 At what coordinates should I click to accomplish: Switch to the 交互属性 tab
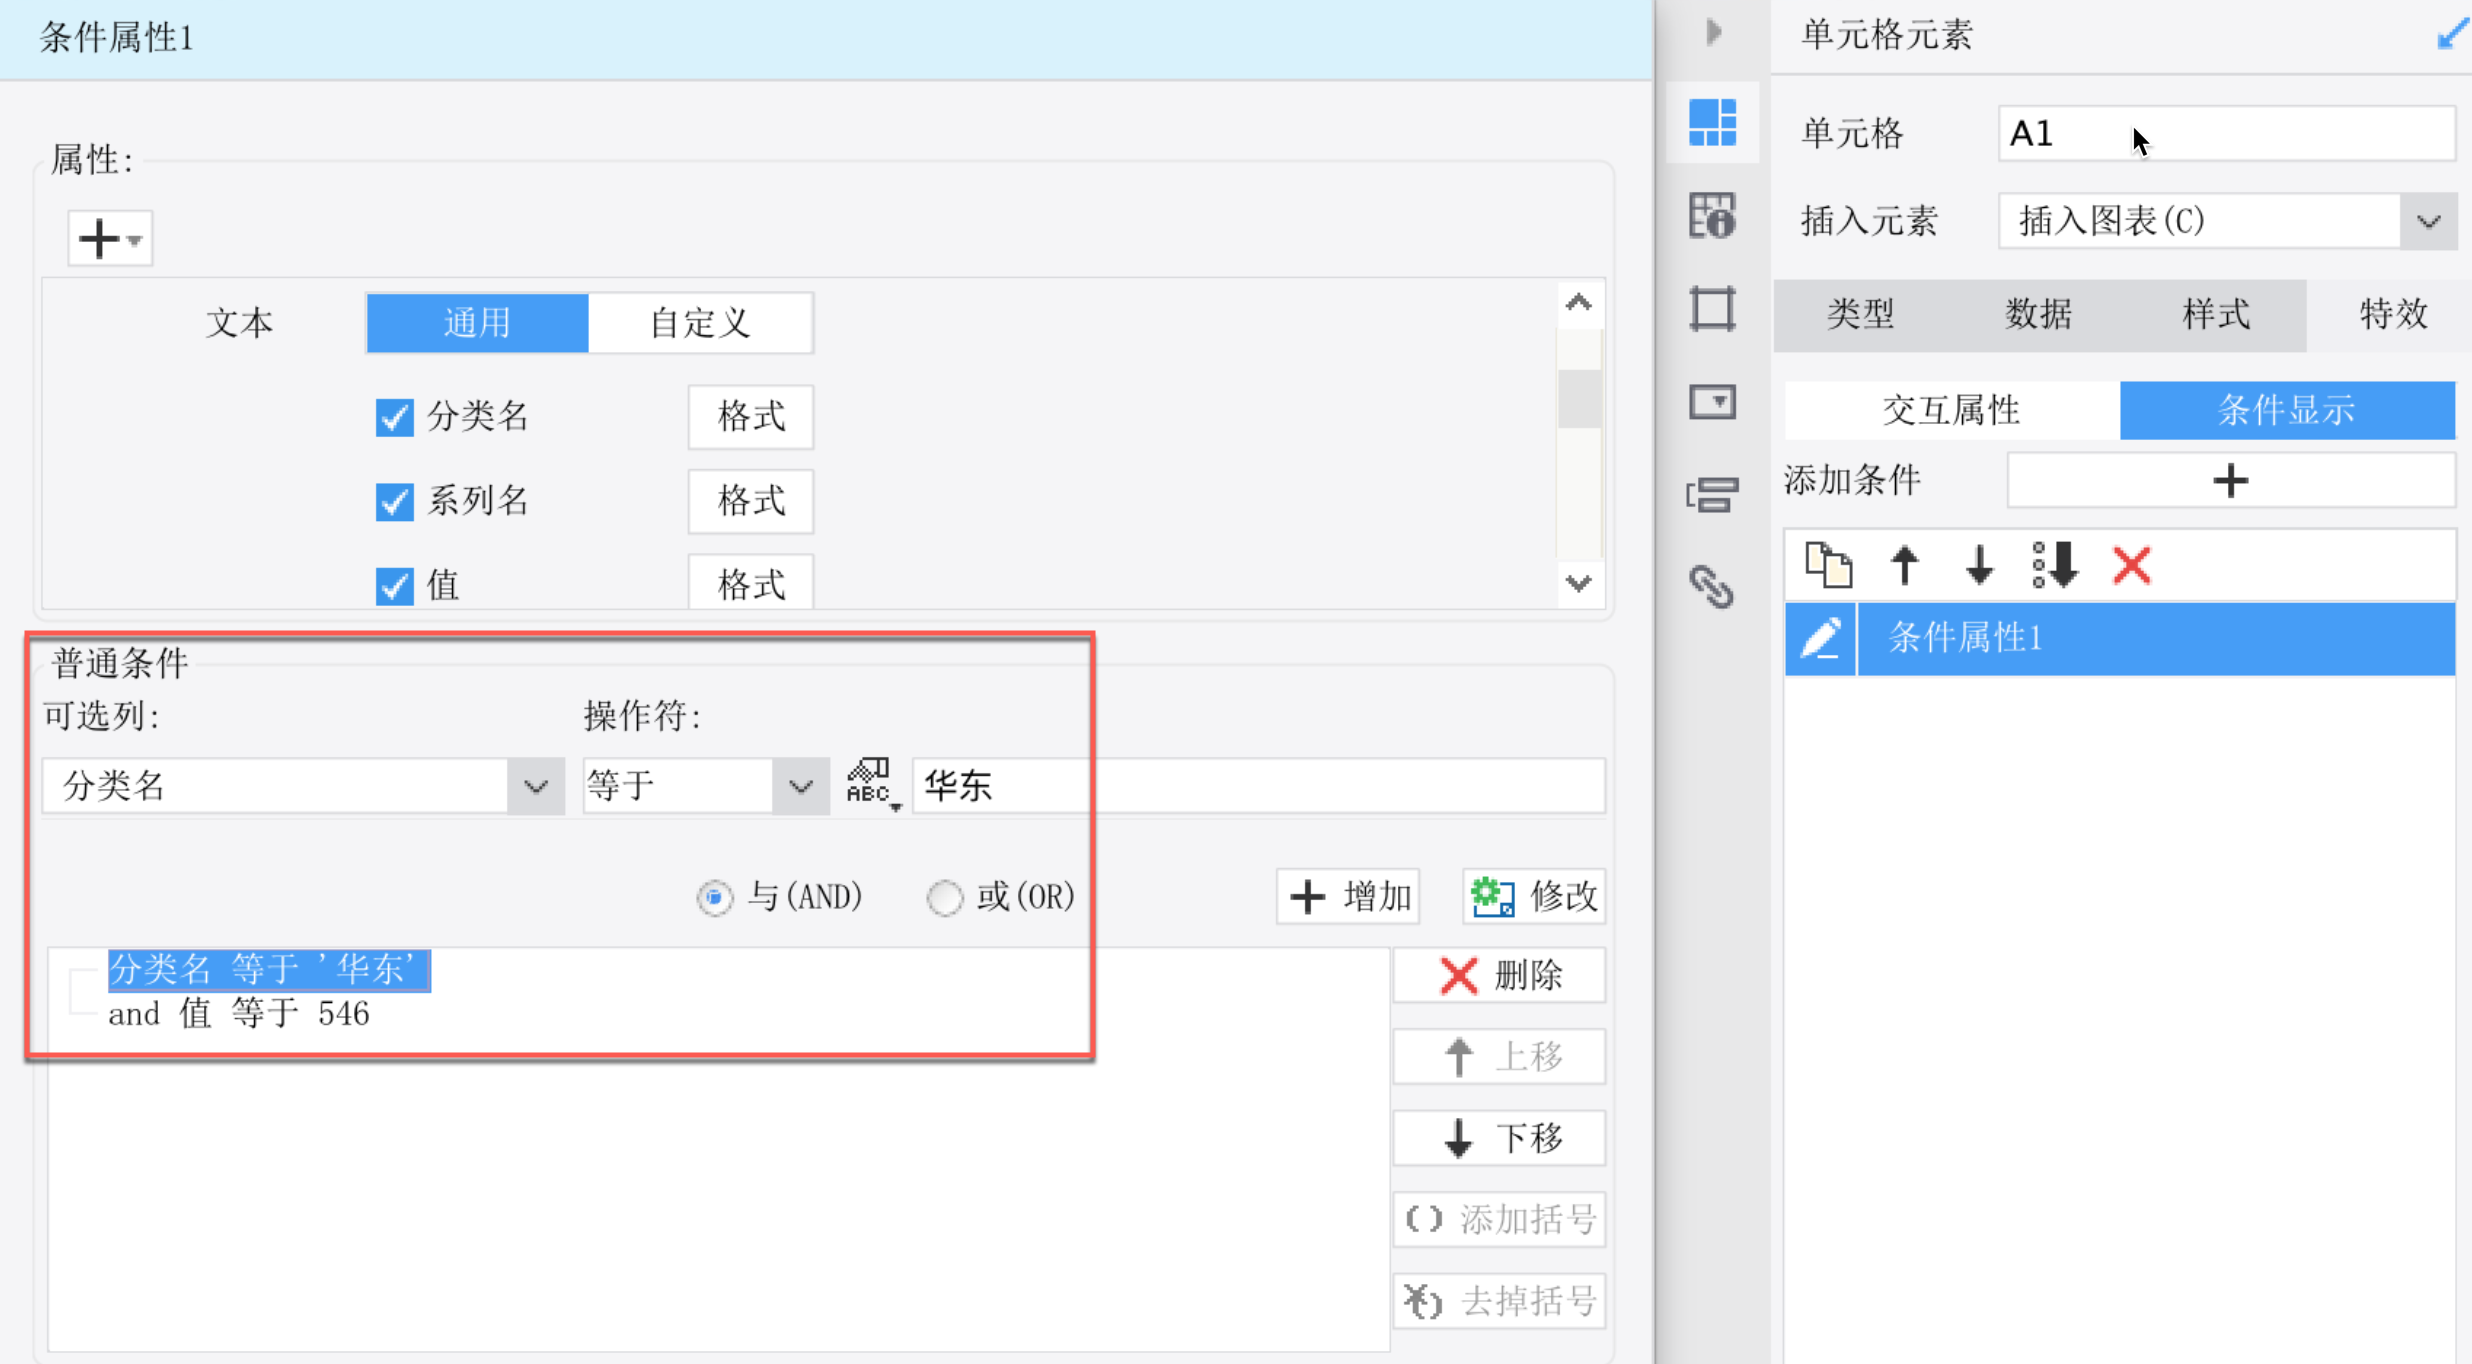click(1951, 410)
